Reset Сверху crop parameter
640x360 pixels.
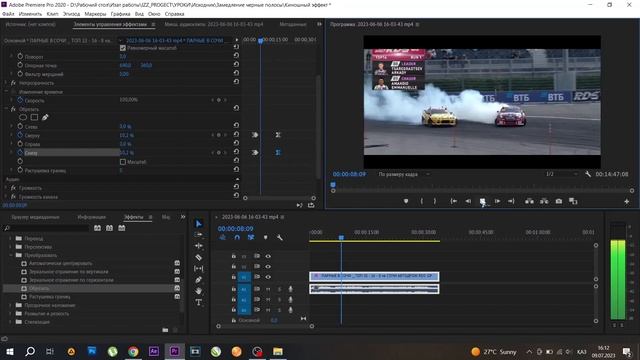point(236,135)
